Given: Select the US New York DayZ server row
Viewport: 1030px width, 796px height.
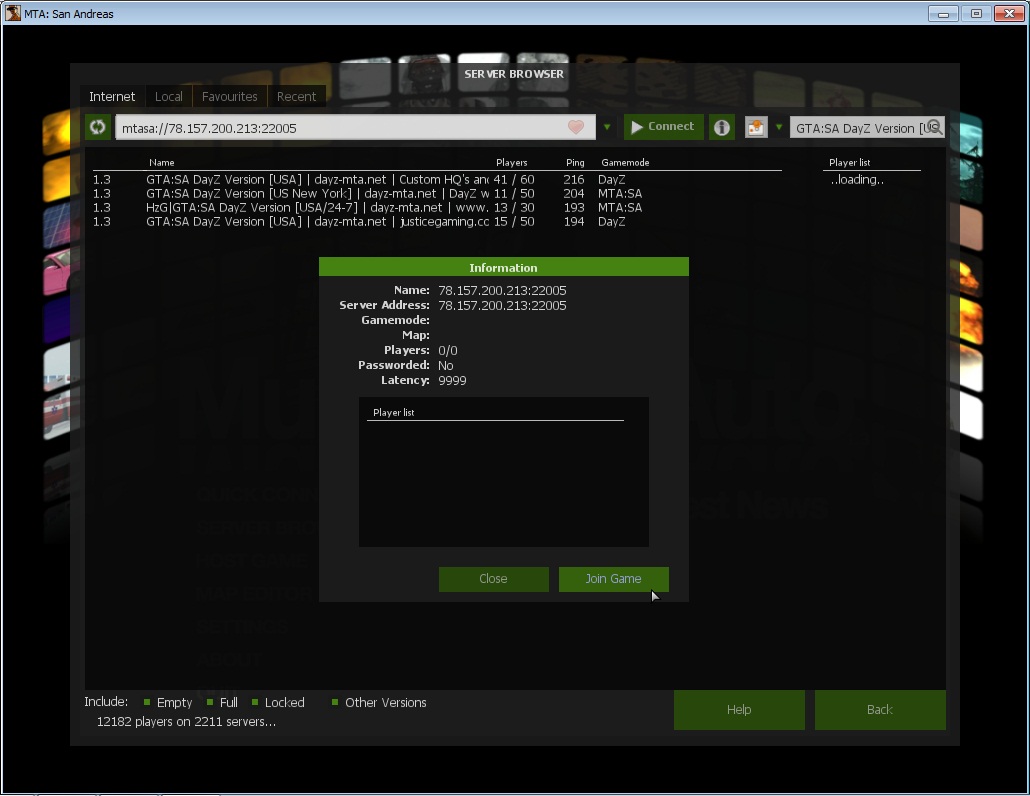Looking at the screenshot, I should click(x=437, y=194).
